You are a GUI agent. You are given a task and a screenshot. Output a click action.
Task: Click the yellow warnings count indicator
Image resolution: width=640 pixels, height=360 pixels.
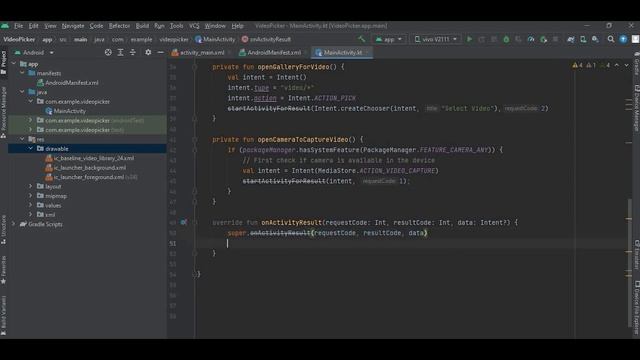[x=578, y=65]
